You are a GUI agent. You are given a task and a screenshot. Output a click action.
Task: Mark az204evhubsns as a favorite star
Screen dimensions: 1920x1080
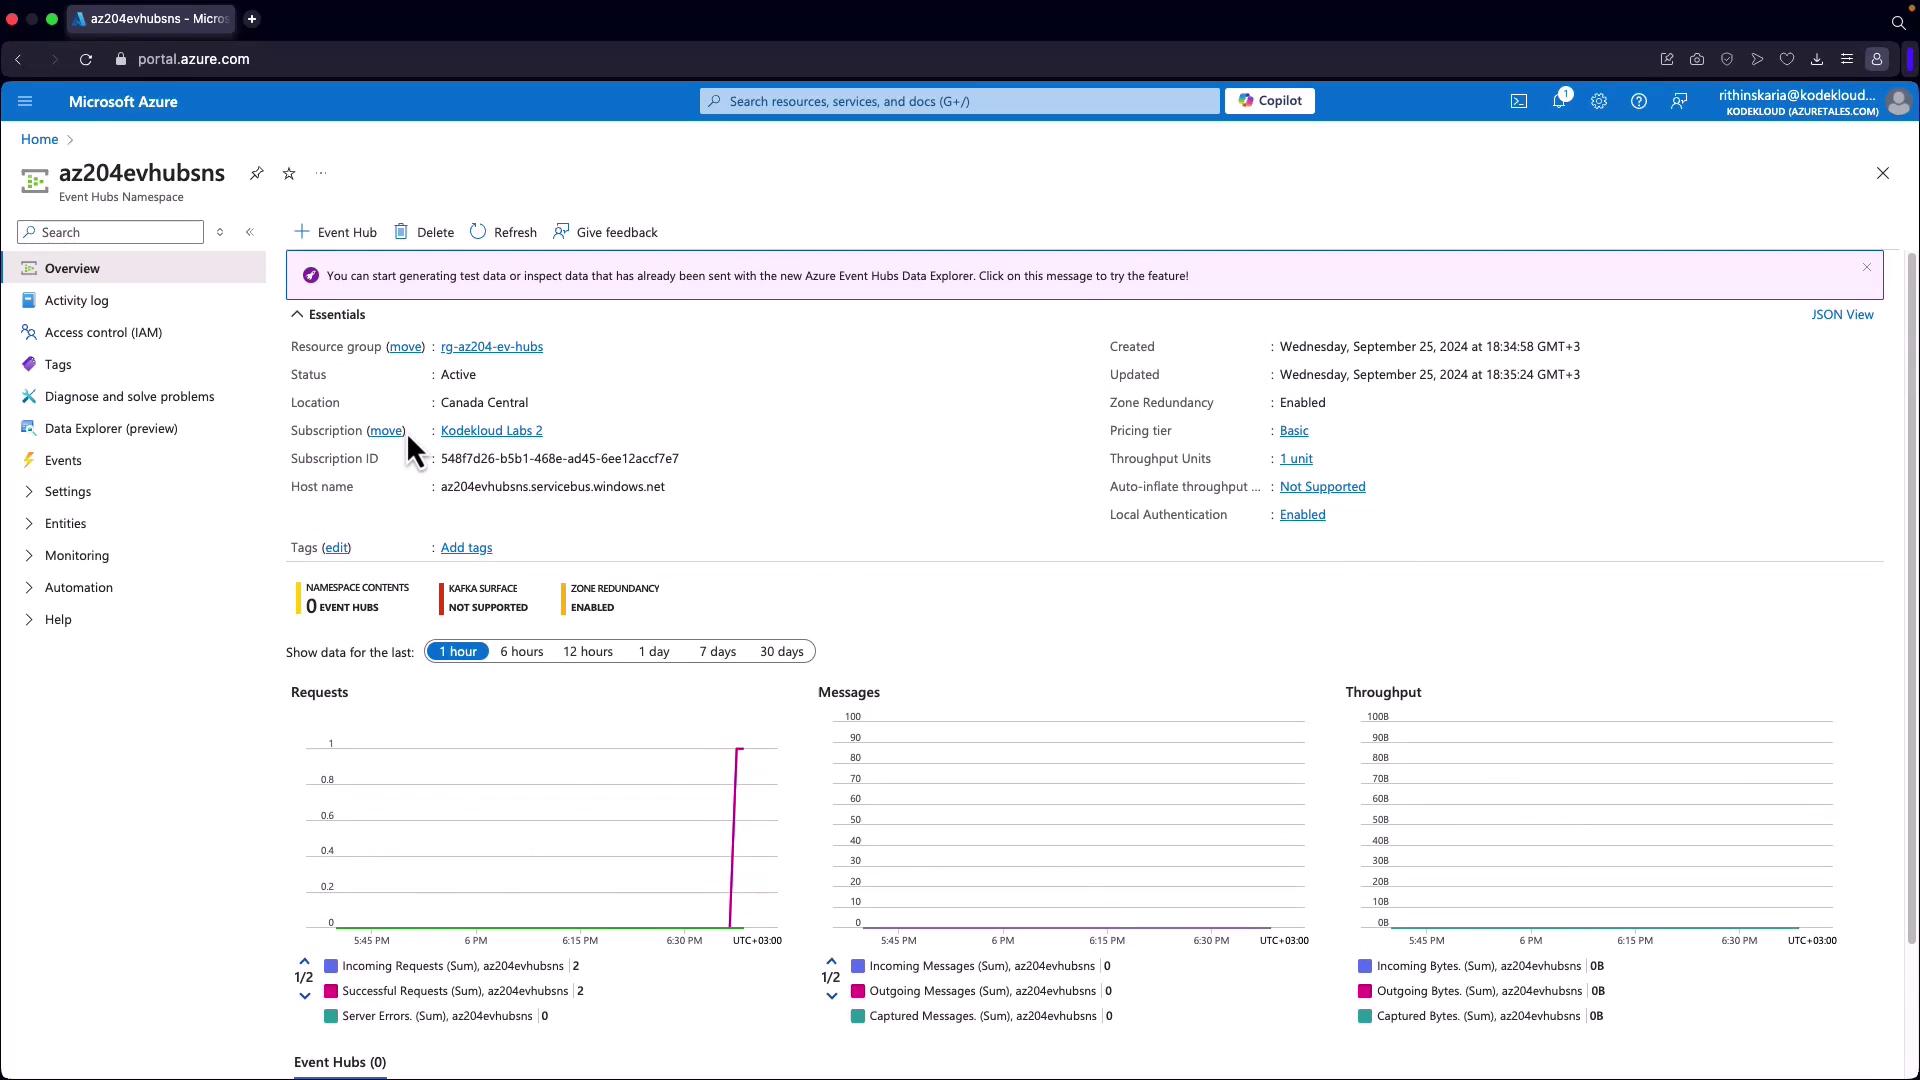click(x=289, y=173)
